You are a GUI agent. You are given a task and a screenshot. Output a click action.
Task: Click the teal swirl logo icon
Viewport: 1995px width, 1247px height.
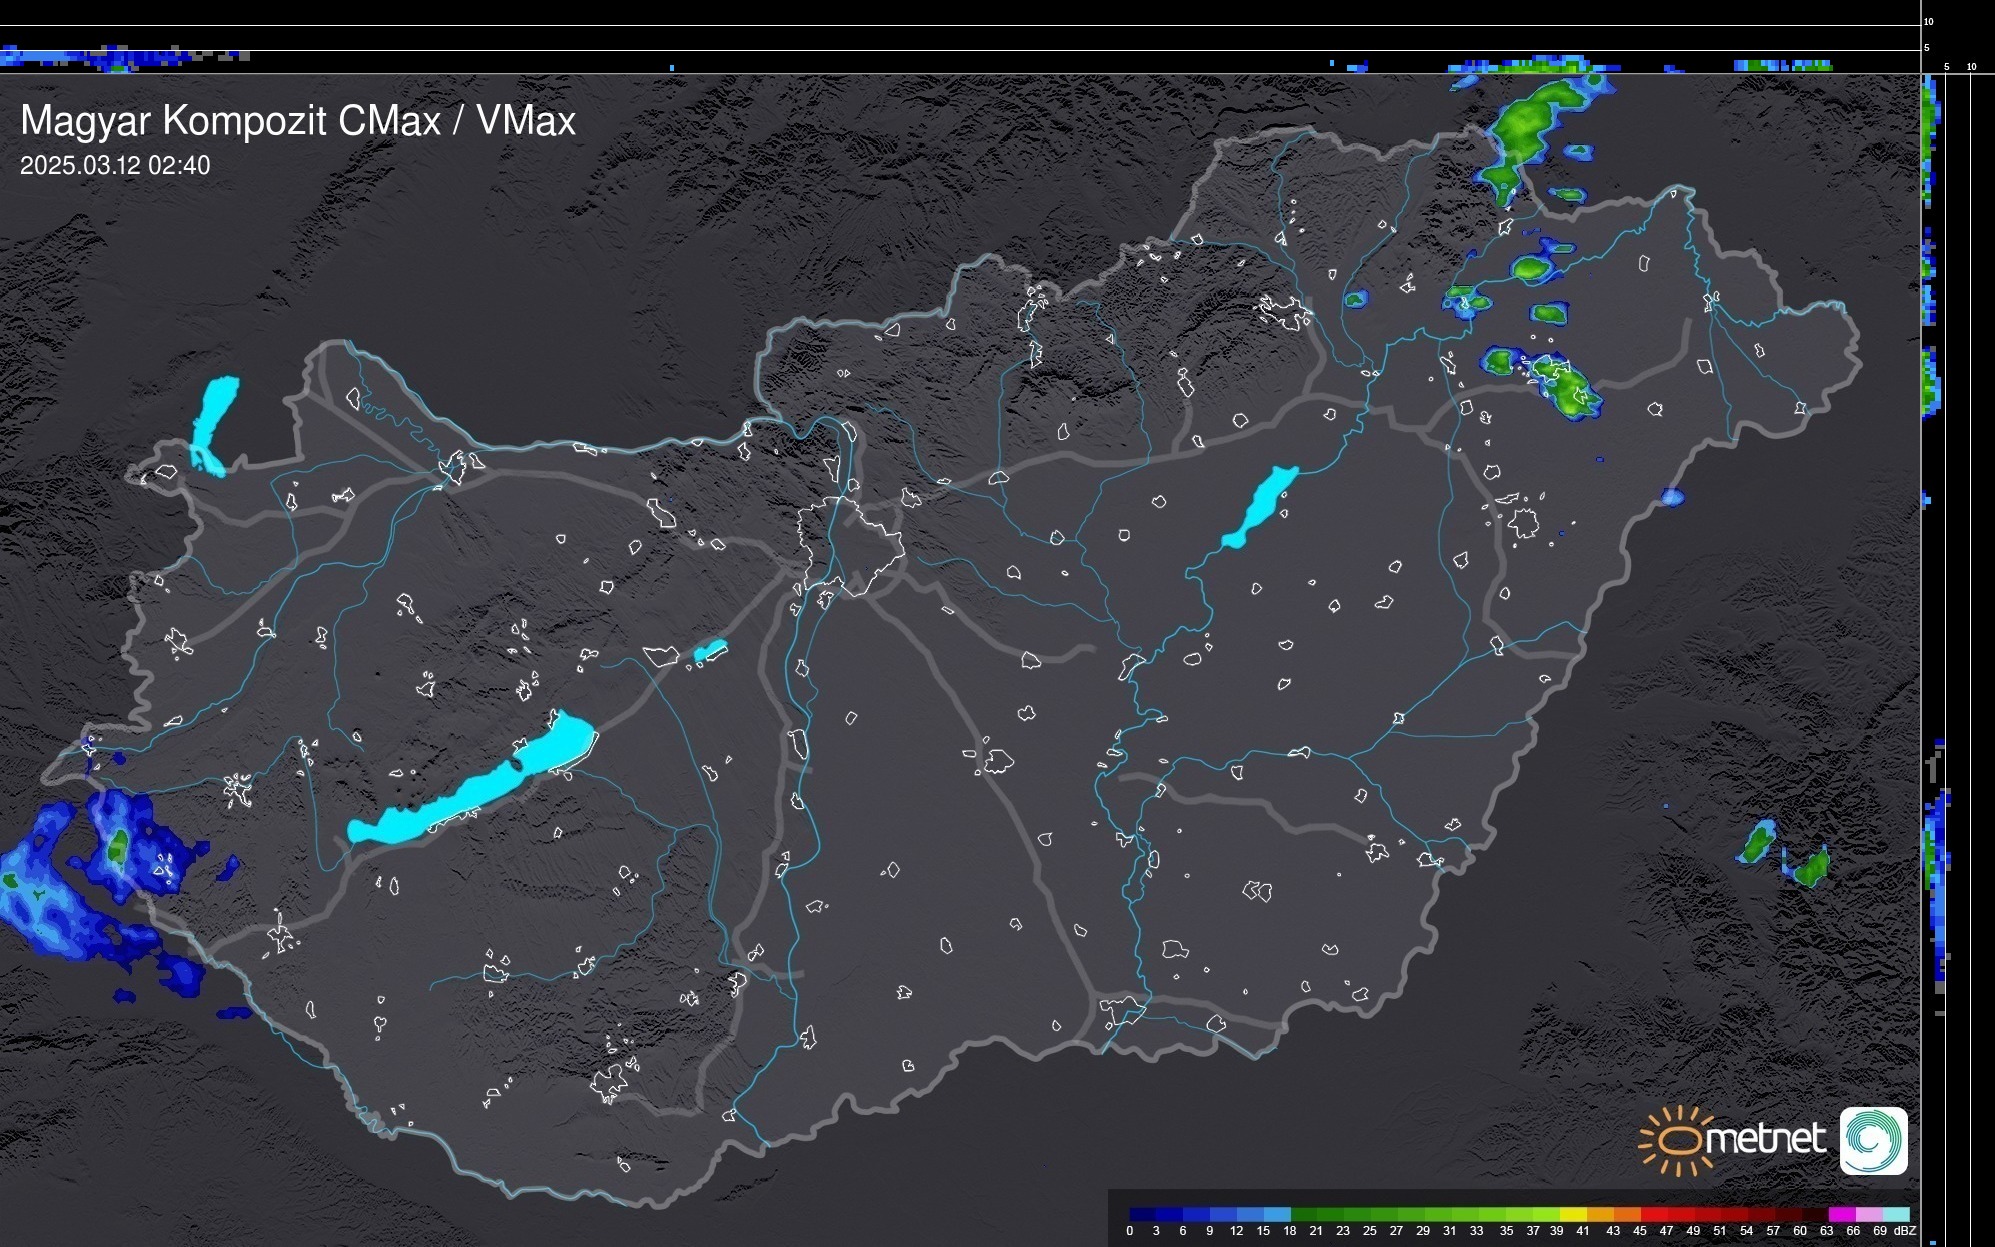coord(1873,1141)
